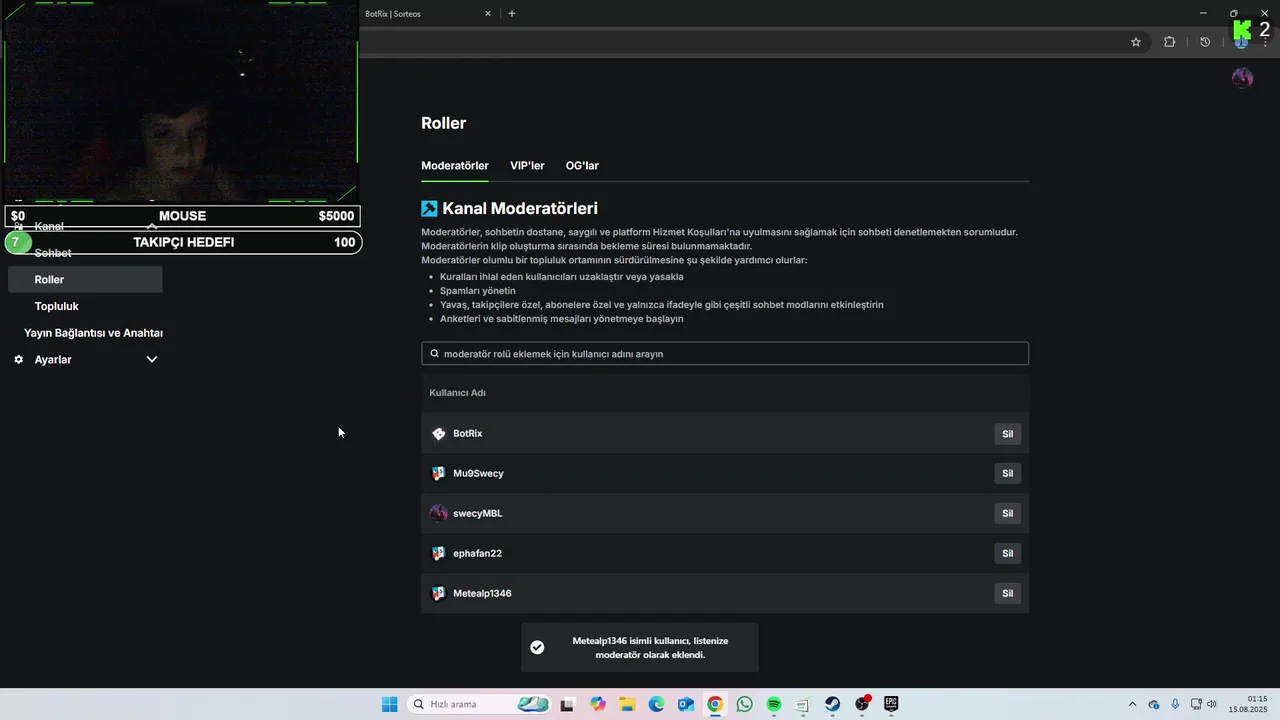Switch to the VIP'ler tab
This screenshot has height=720, width=1280.
pyautogui.click(x=527, y=166)
